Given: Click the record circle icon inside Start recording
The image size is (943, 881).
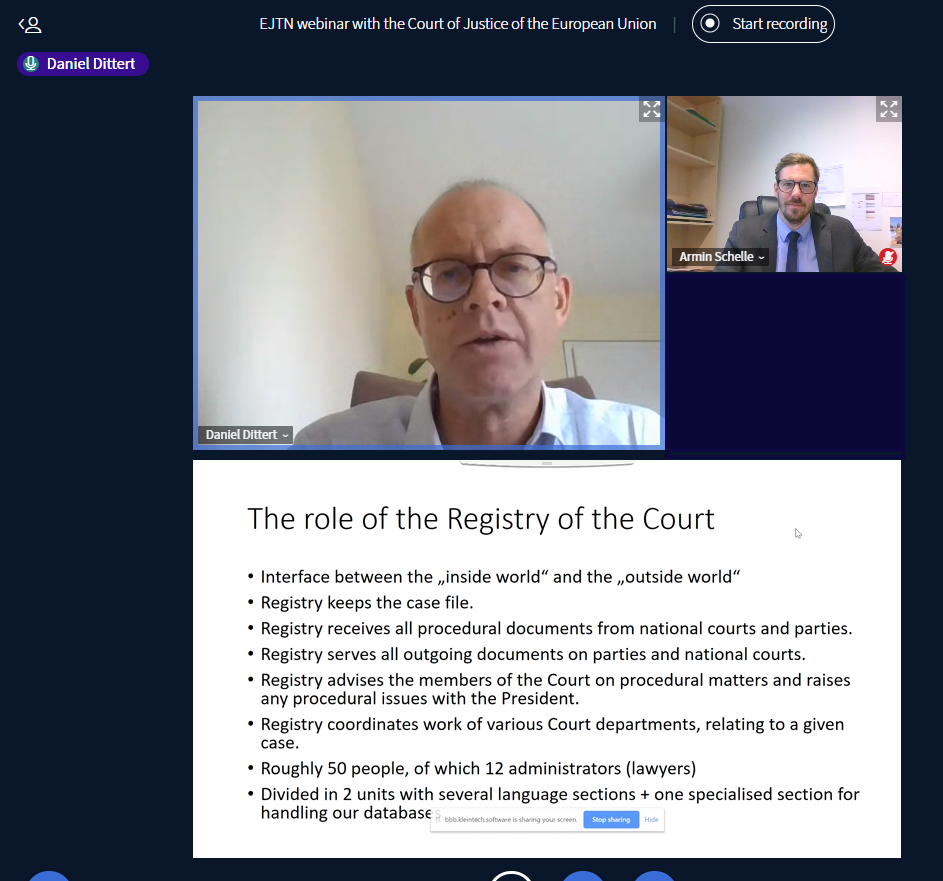Looking at the screenshot, I should coord(710,24).
